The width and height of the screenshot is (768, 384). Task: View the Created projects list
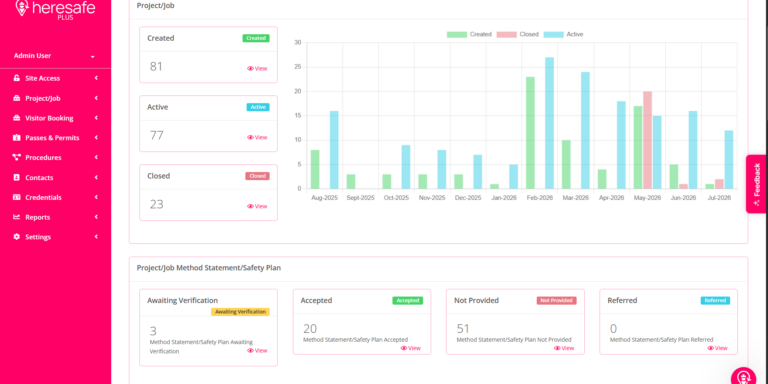[x=257, y=69]
